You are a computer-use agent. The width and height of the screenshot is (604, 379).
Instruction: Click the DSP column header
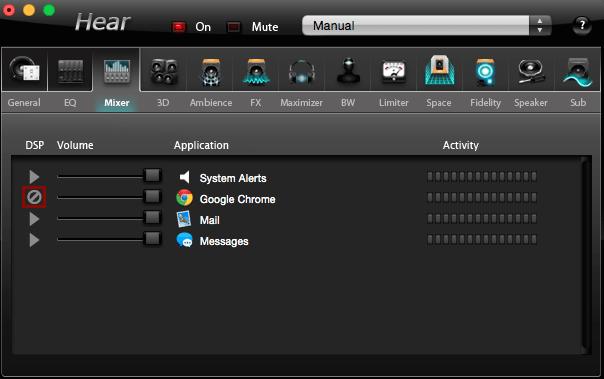tap(35, 145)
